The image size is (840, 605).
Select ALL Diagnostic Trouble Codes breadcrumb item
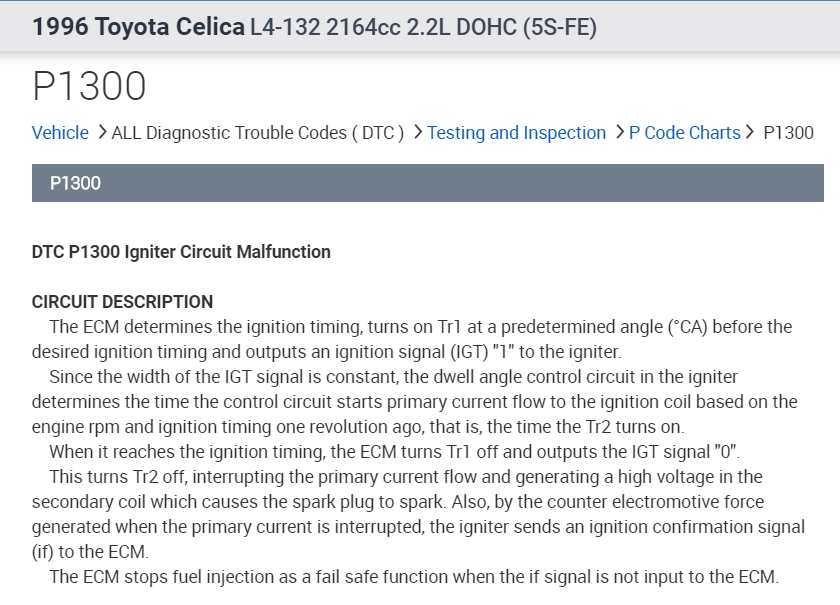tap(258, 133)
